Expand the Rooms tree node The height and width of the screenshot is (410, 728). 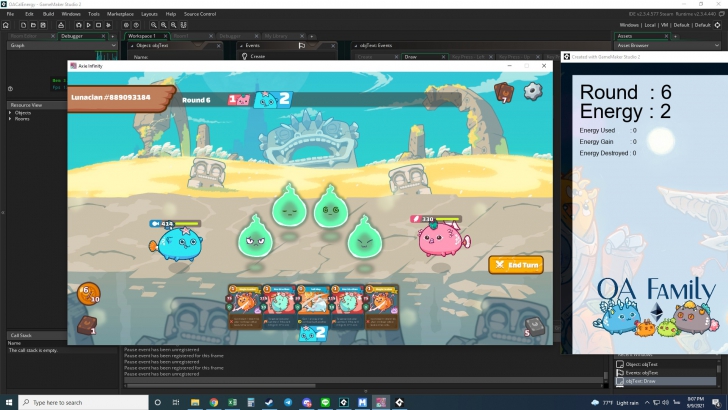point(10,119)
